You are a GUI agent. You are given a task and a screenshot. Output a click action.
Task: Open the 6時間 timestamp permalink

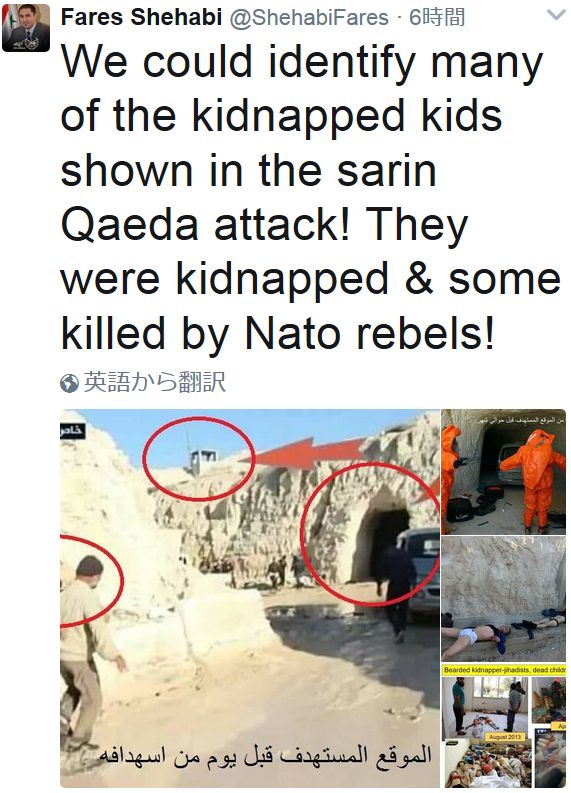(437, 18)
